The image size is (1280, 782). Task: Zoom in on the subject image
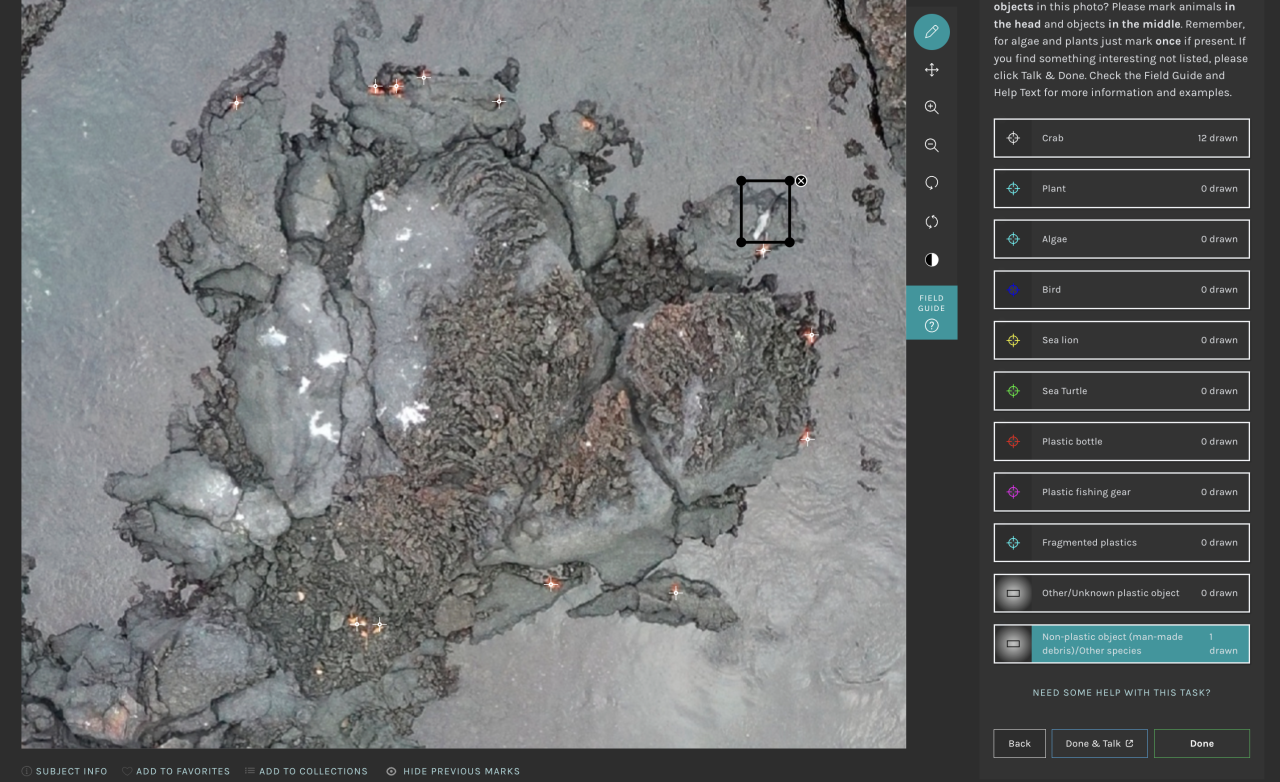931,108
